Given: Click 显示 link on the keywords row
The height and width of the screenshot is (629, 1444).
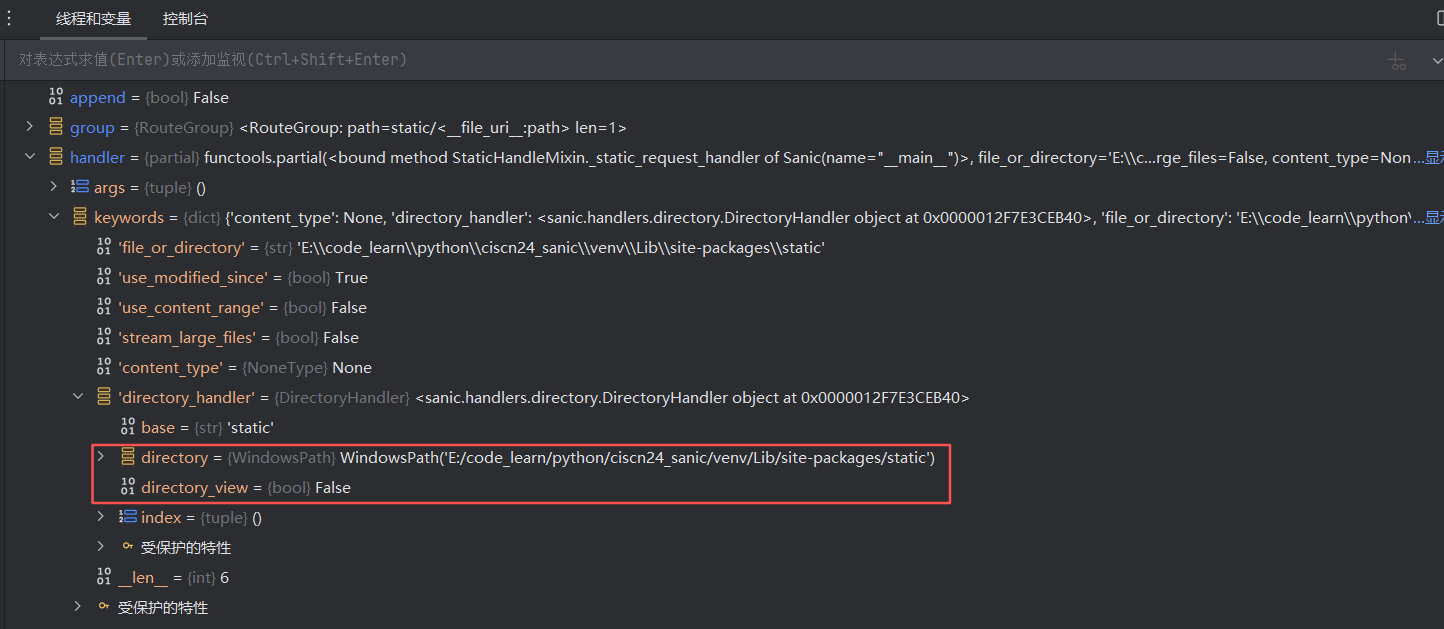Looking at the screenshot, I should [x=1433, y=218].
